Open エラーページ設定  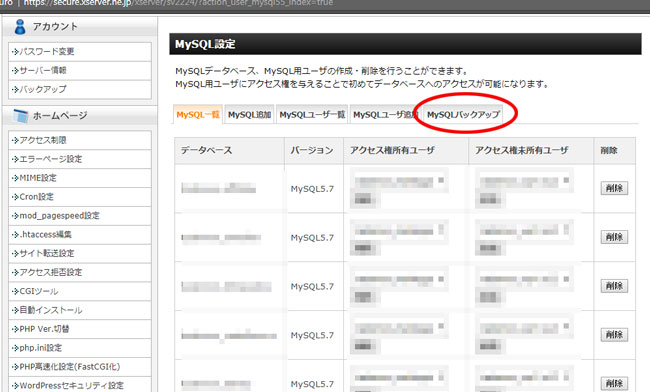click(x=80, y=159)
